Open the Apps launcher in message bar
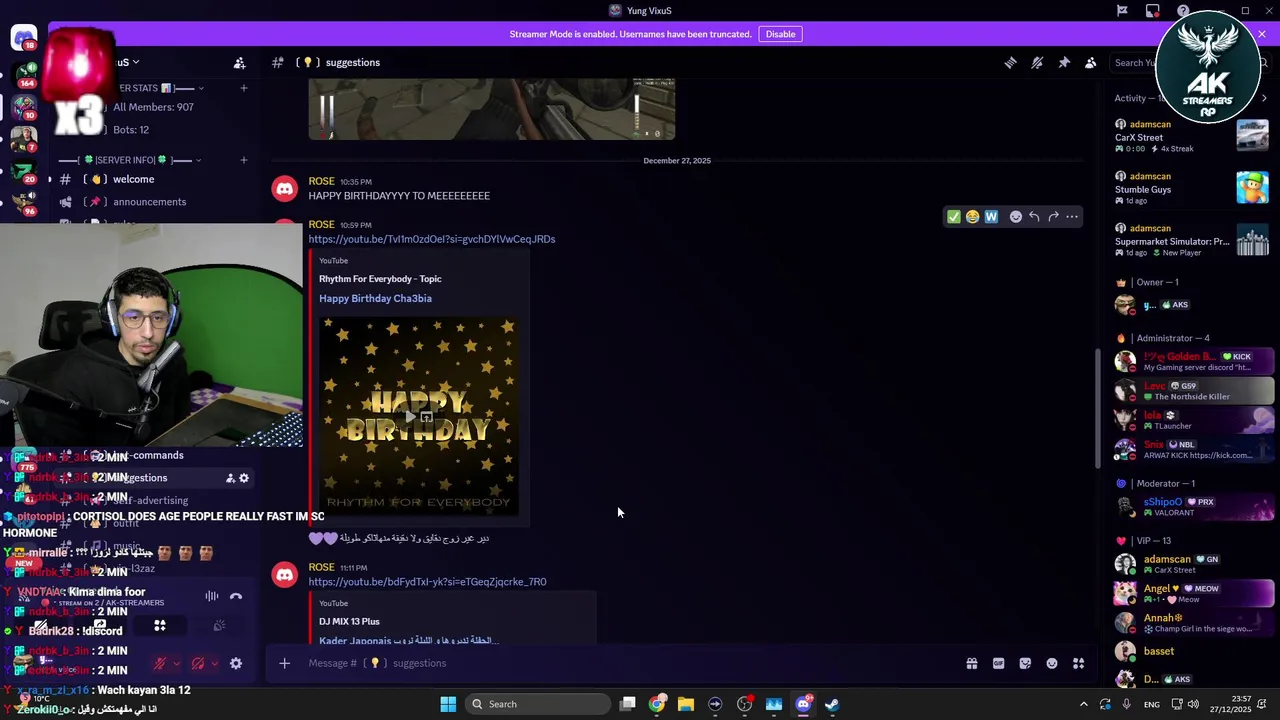This screenshot has height=720, width=1280. (1079, 663)
